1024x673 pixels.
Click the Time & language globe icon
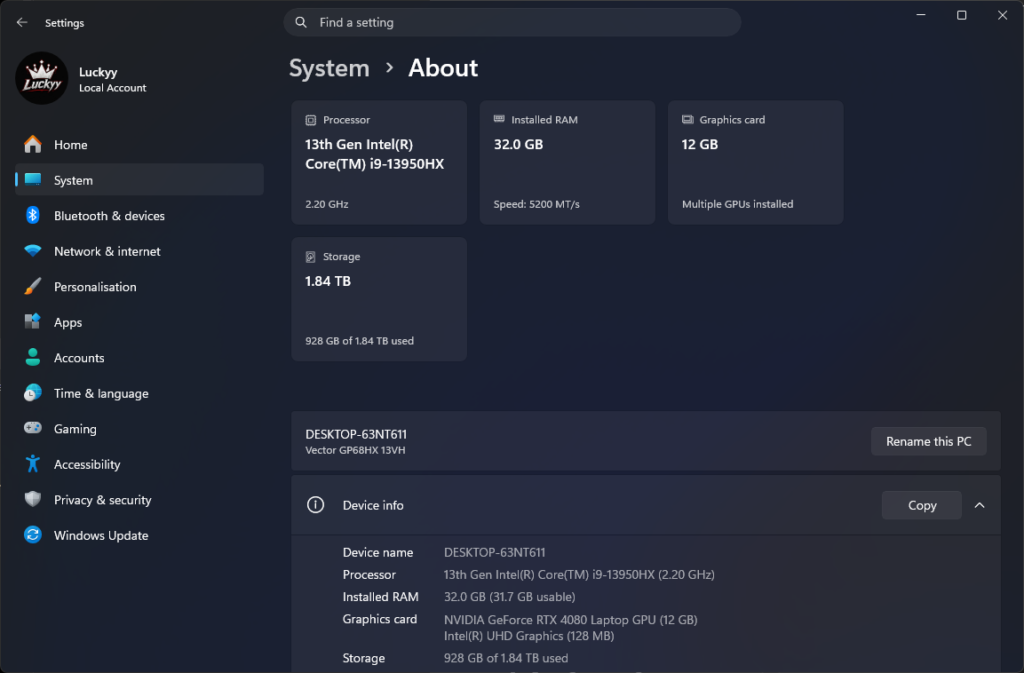(33, 393)
